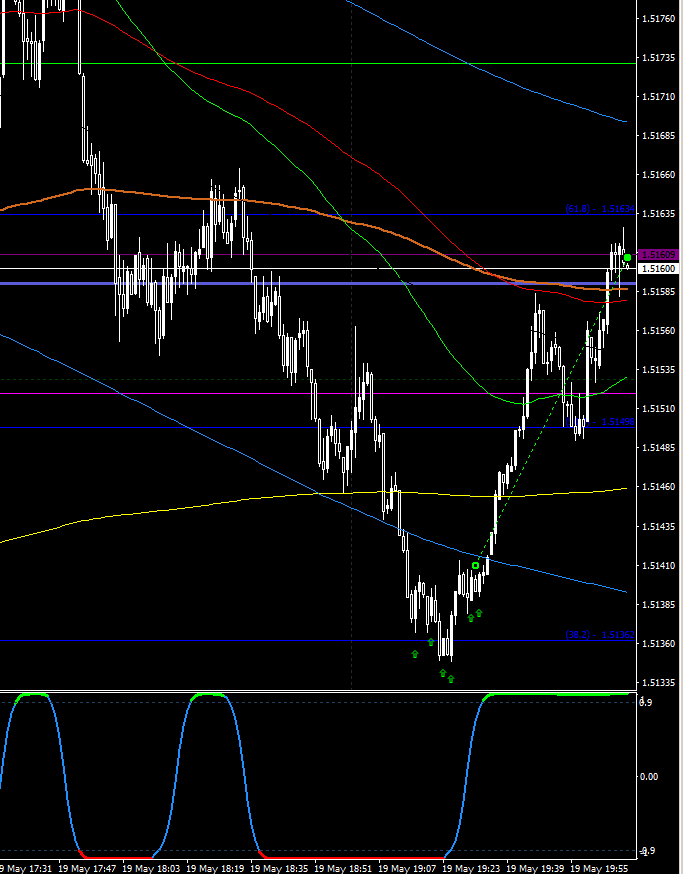
Task: Click the 19 May 19:07 time label
Action: (x=408, y=868)
